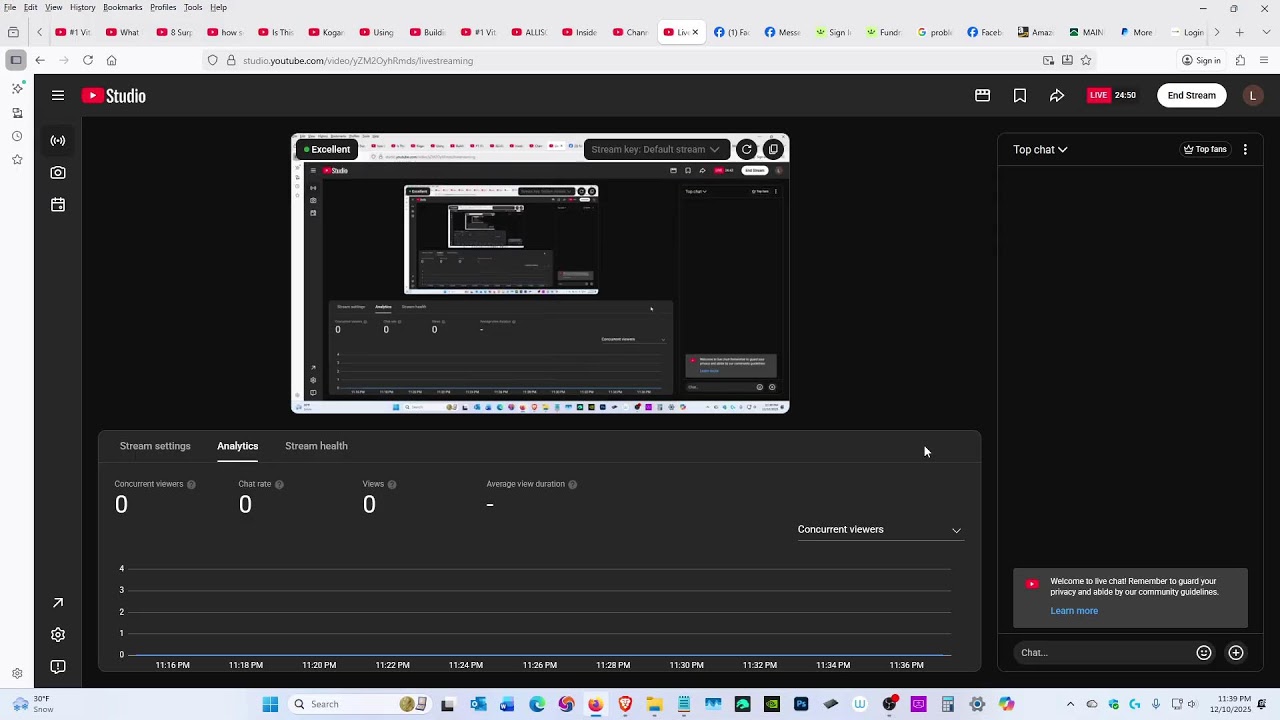Click help icon next to Chat rate
The height and width of the screenshot is (720, 1280).
(x=279, y=485)
